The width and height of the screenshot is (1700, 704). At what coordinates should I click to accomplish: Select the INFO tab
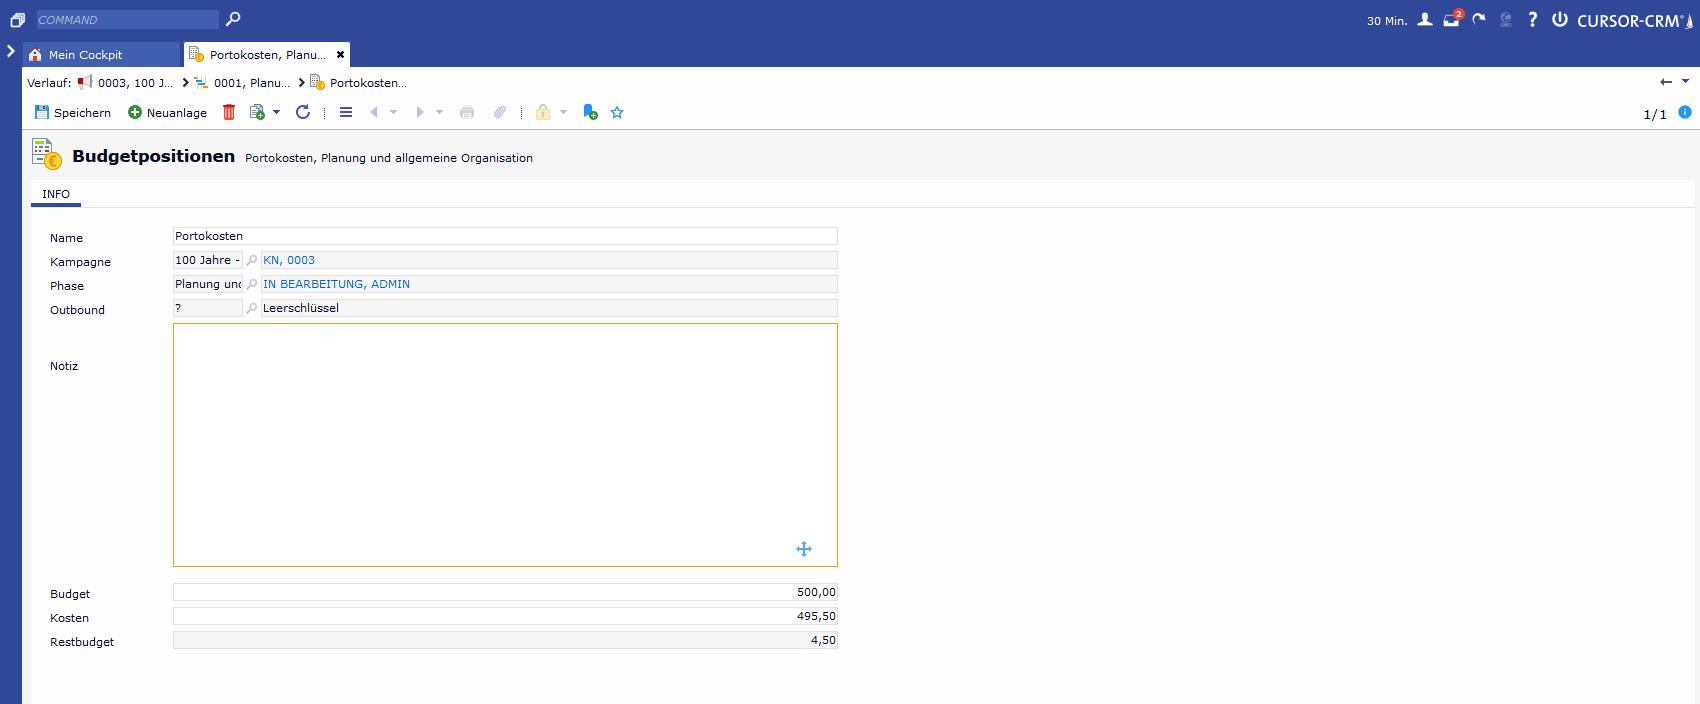pyautogui.click(x=56, y=194)
